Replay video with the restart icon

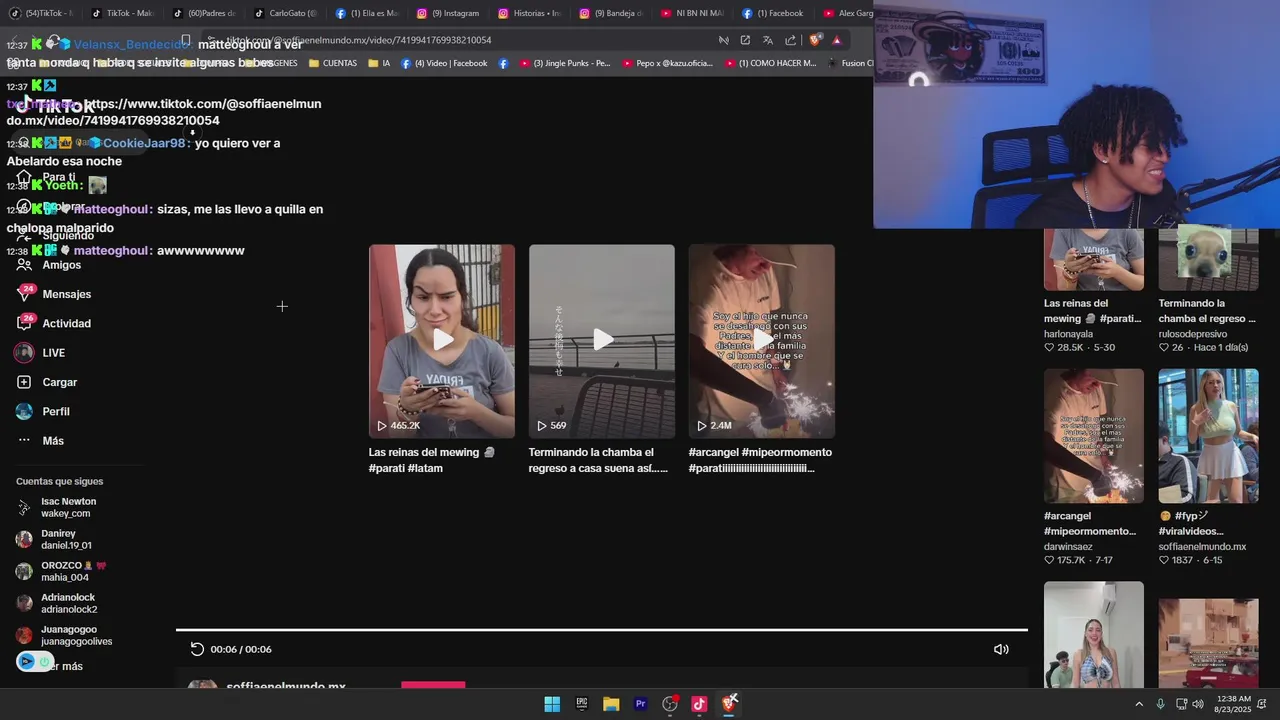tap(197, 649)
